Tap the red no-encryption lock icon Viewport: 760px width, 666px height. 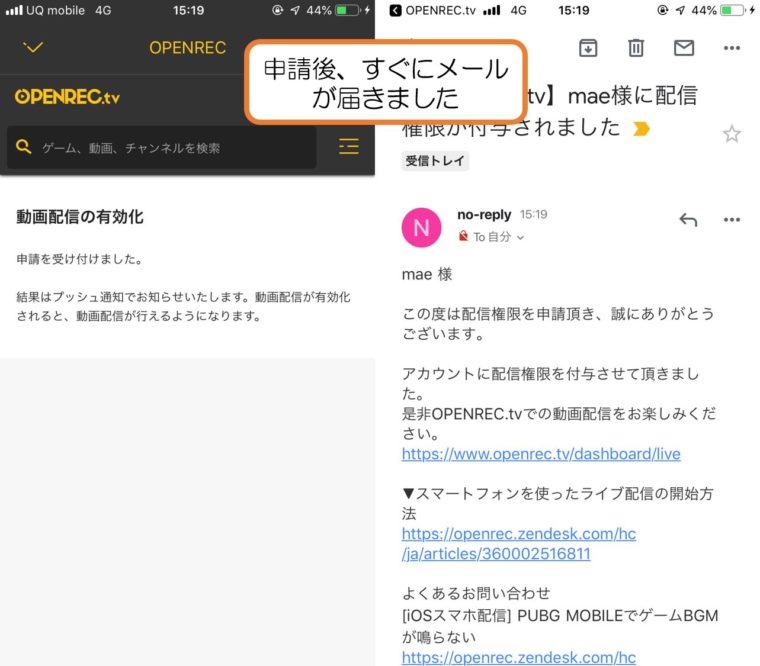tap(463, 236)
